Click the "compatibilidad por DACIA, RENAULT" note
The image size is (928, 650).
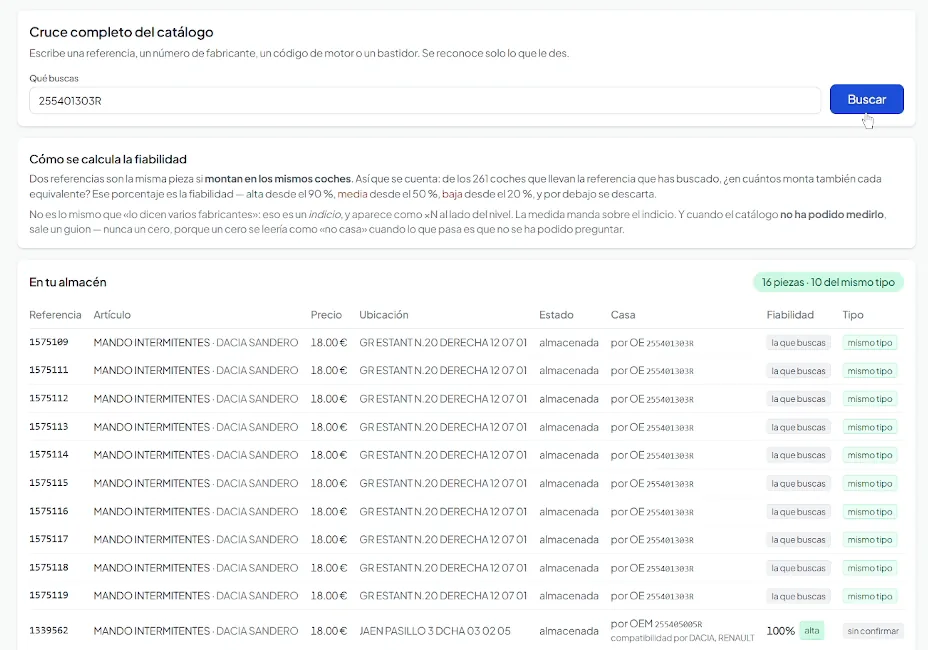click(682, 638)
